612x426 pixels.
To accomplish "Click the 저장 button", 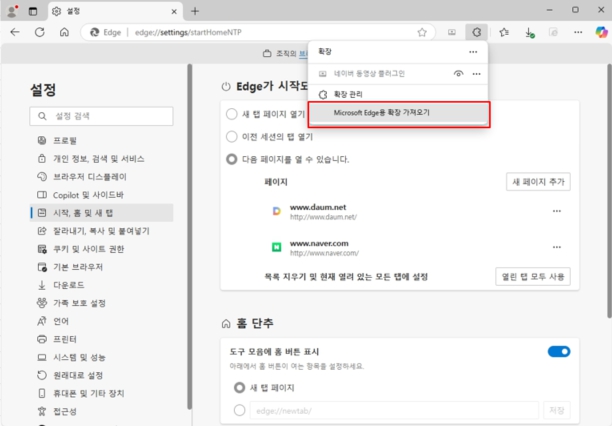I will tap(557, 410).
